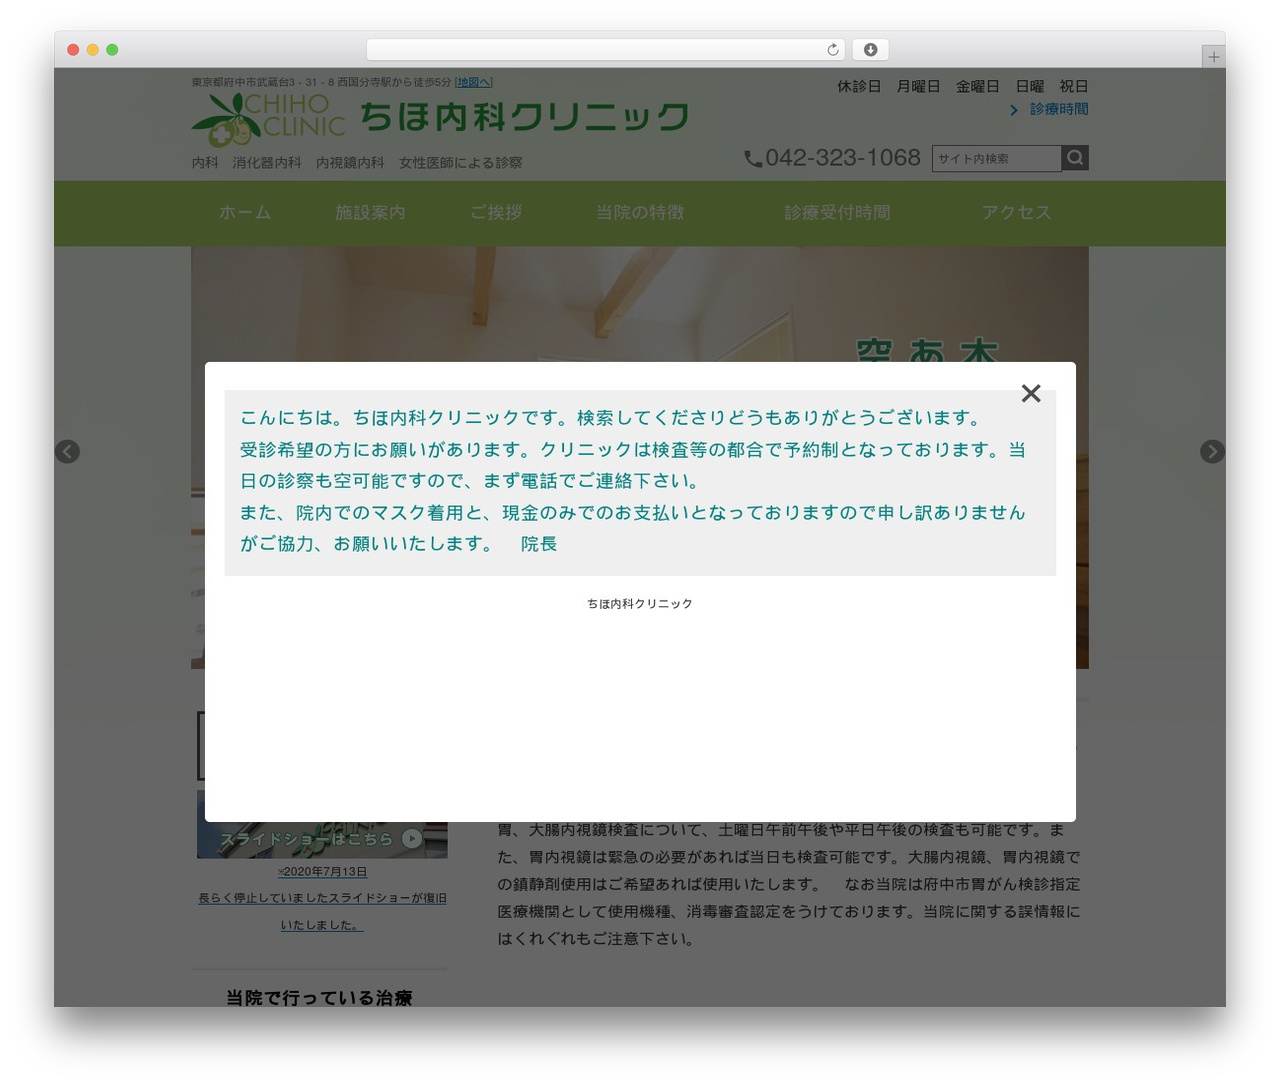Open the ホーム menu item
Viewport: 1280px width, 1084px height.
(x=245, y=213)
